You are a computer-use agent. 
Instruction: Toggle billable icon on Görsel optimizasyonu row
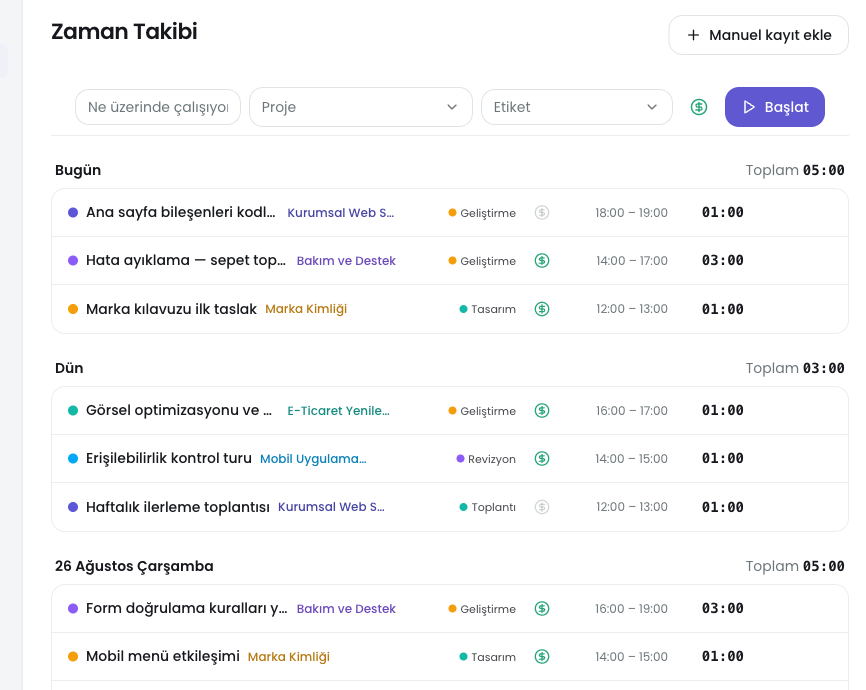coord(542,410)
